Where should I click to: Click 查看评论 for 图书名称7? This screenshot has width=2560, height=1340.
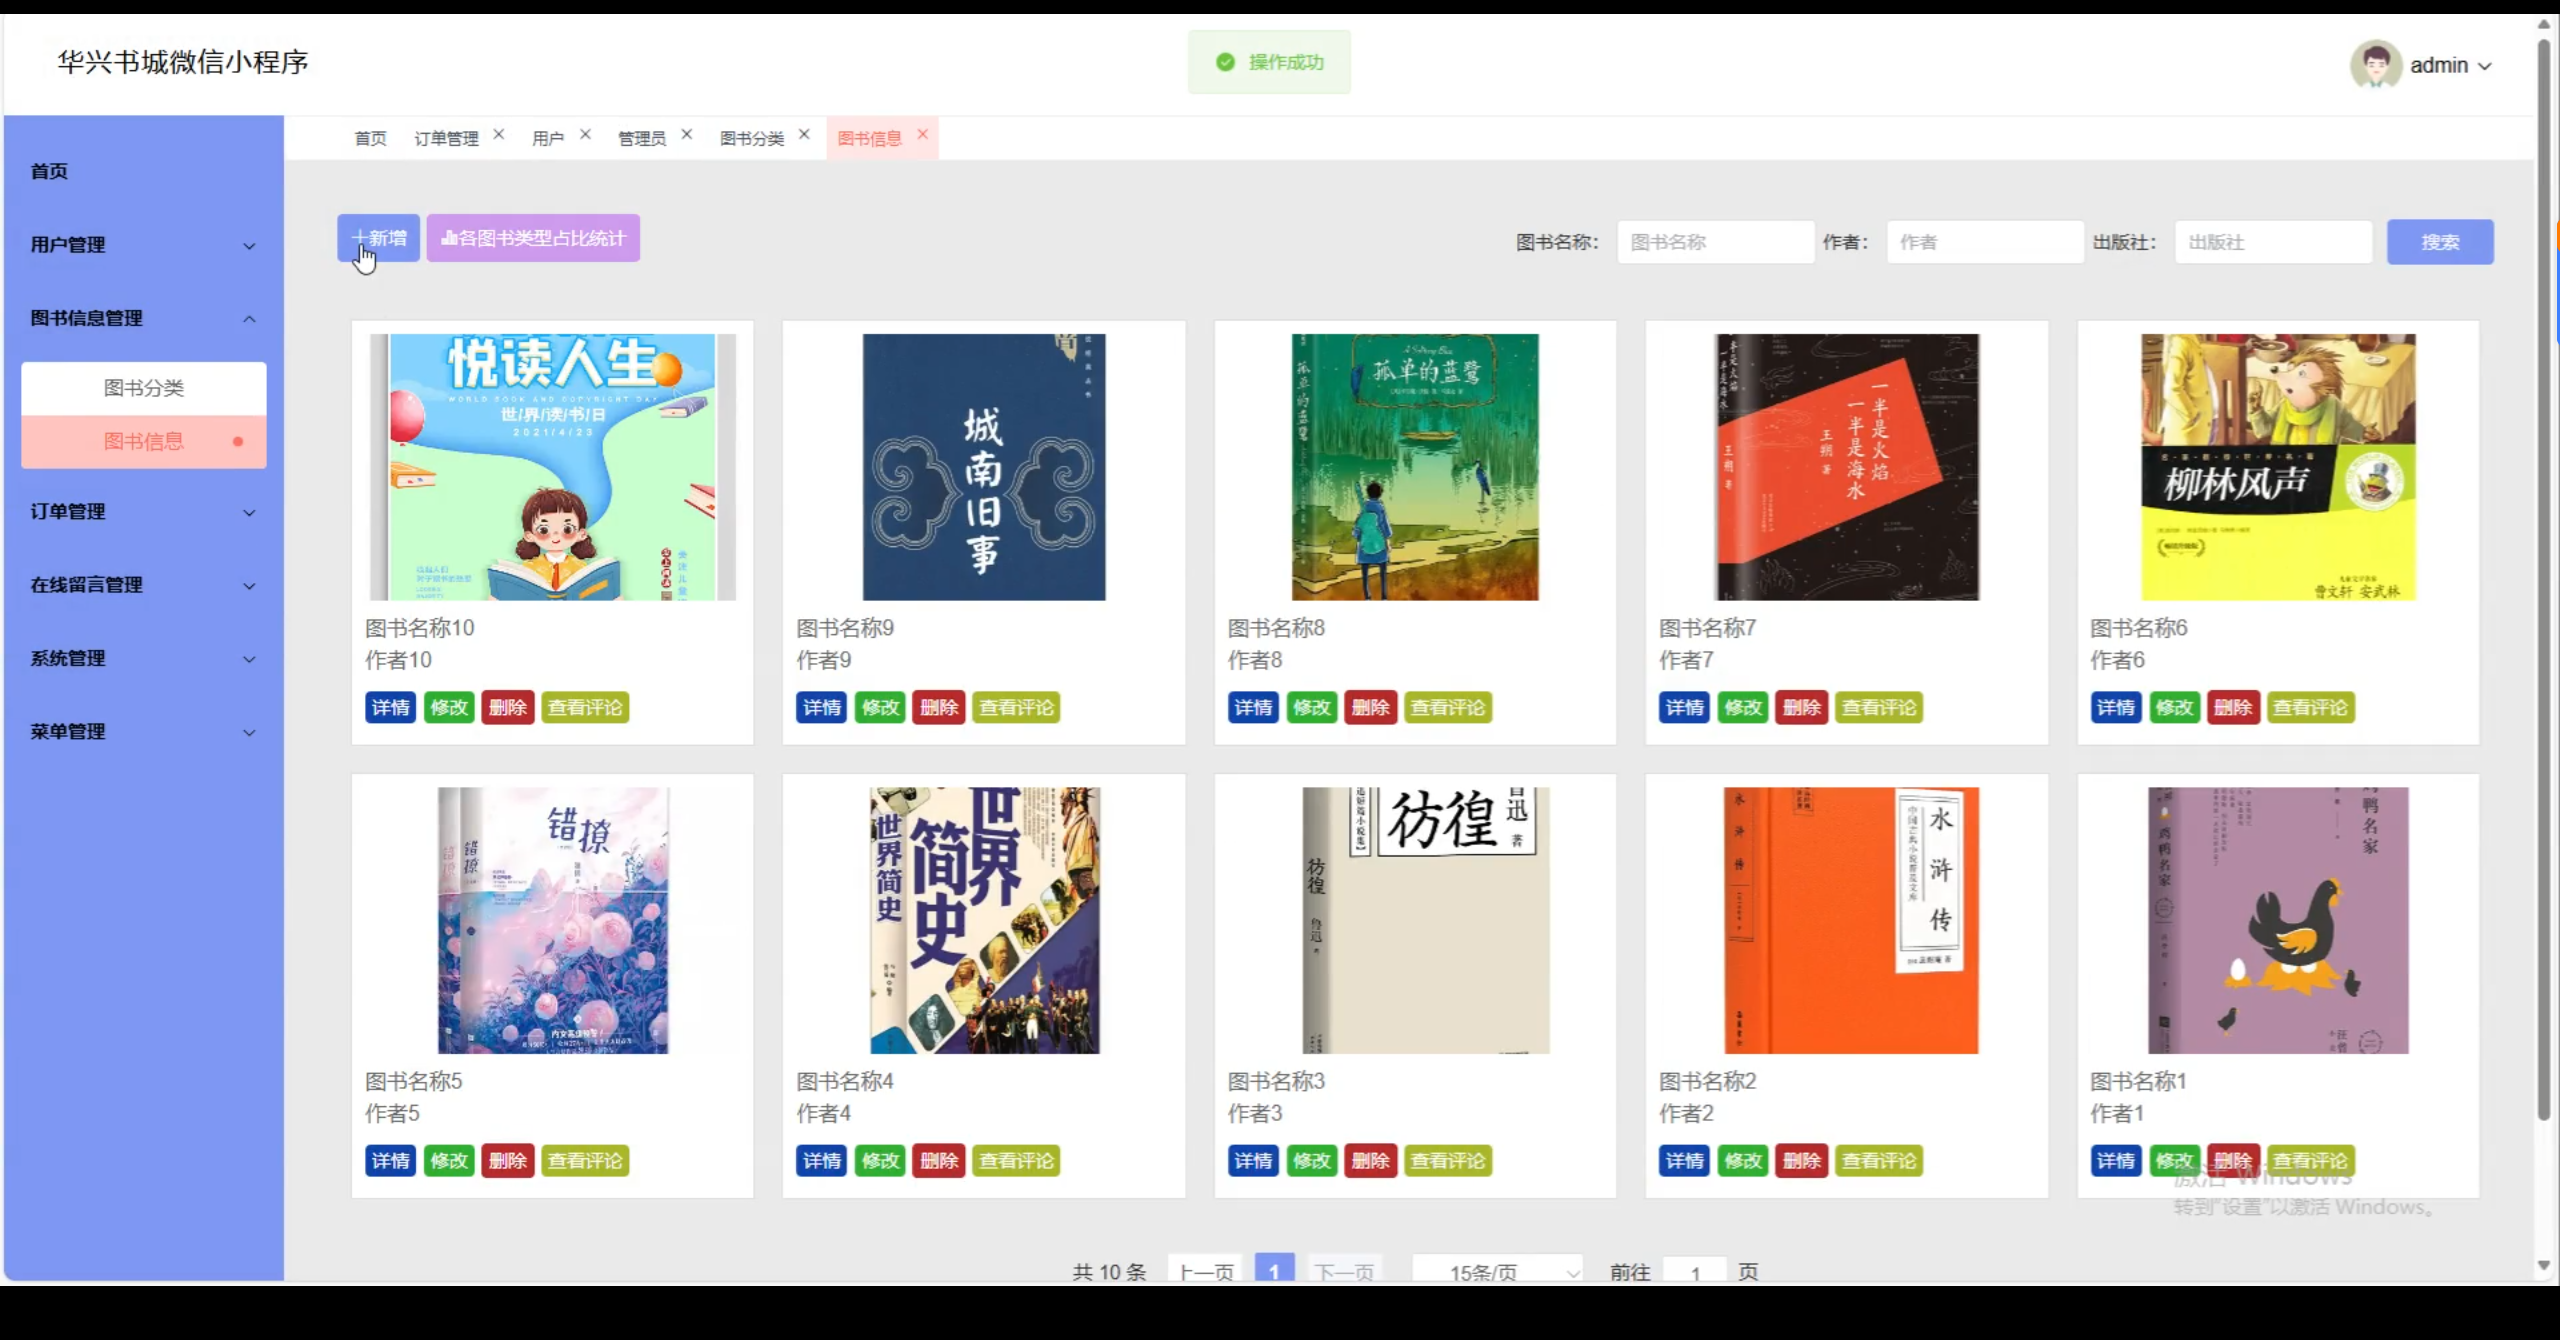[1878, 708]
